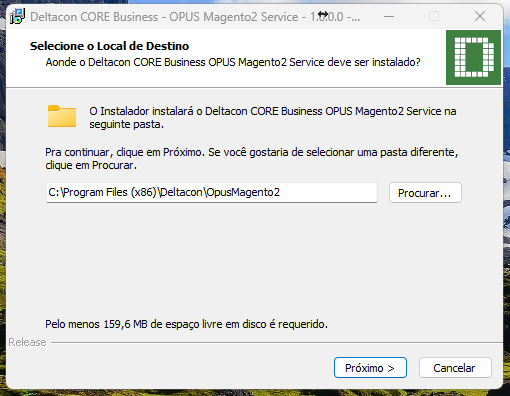Click the green Deltacon logo image
Image resolution: width=510 pixels, height=396 pixels.
pyautogui.click(x=473, y=57)
